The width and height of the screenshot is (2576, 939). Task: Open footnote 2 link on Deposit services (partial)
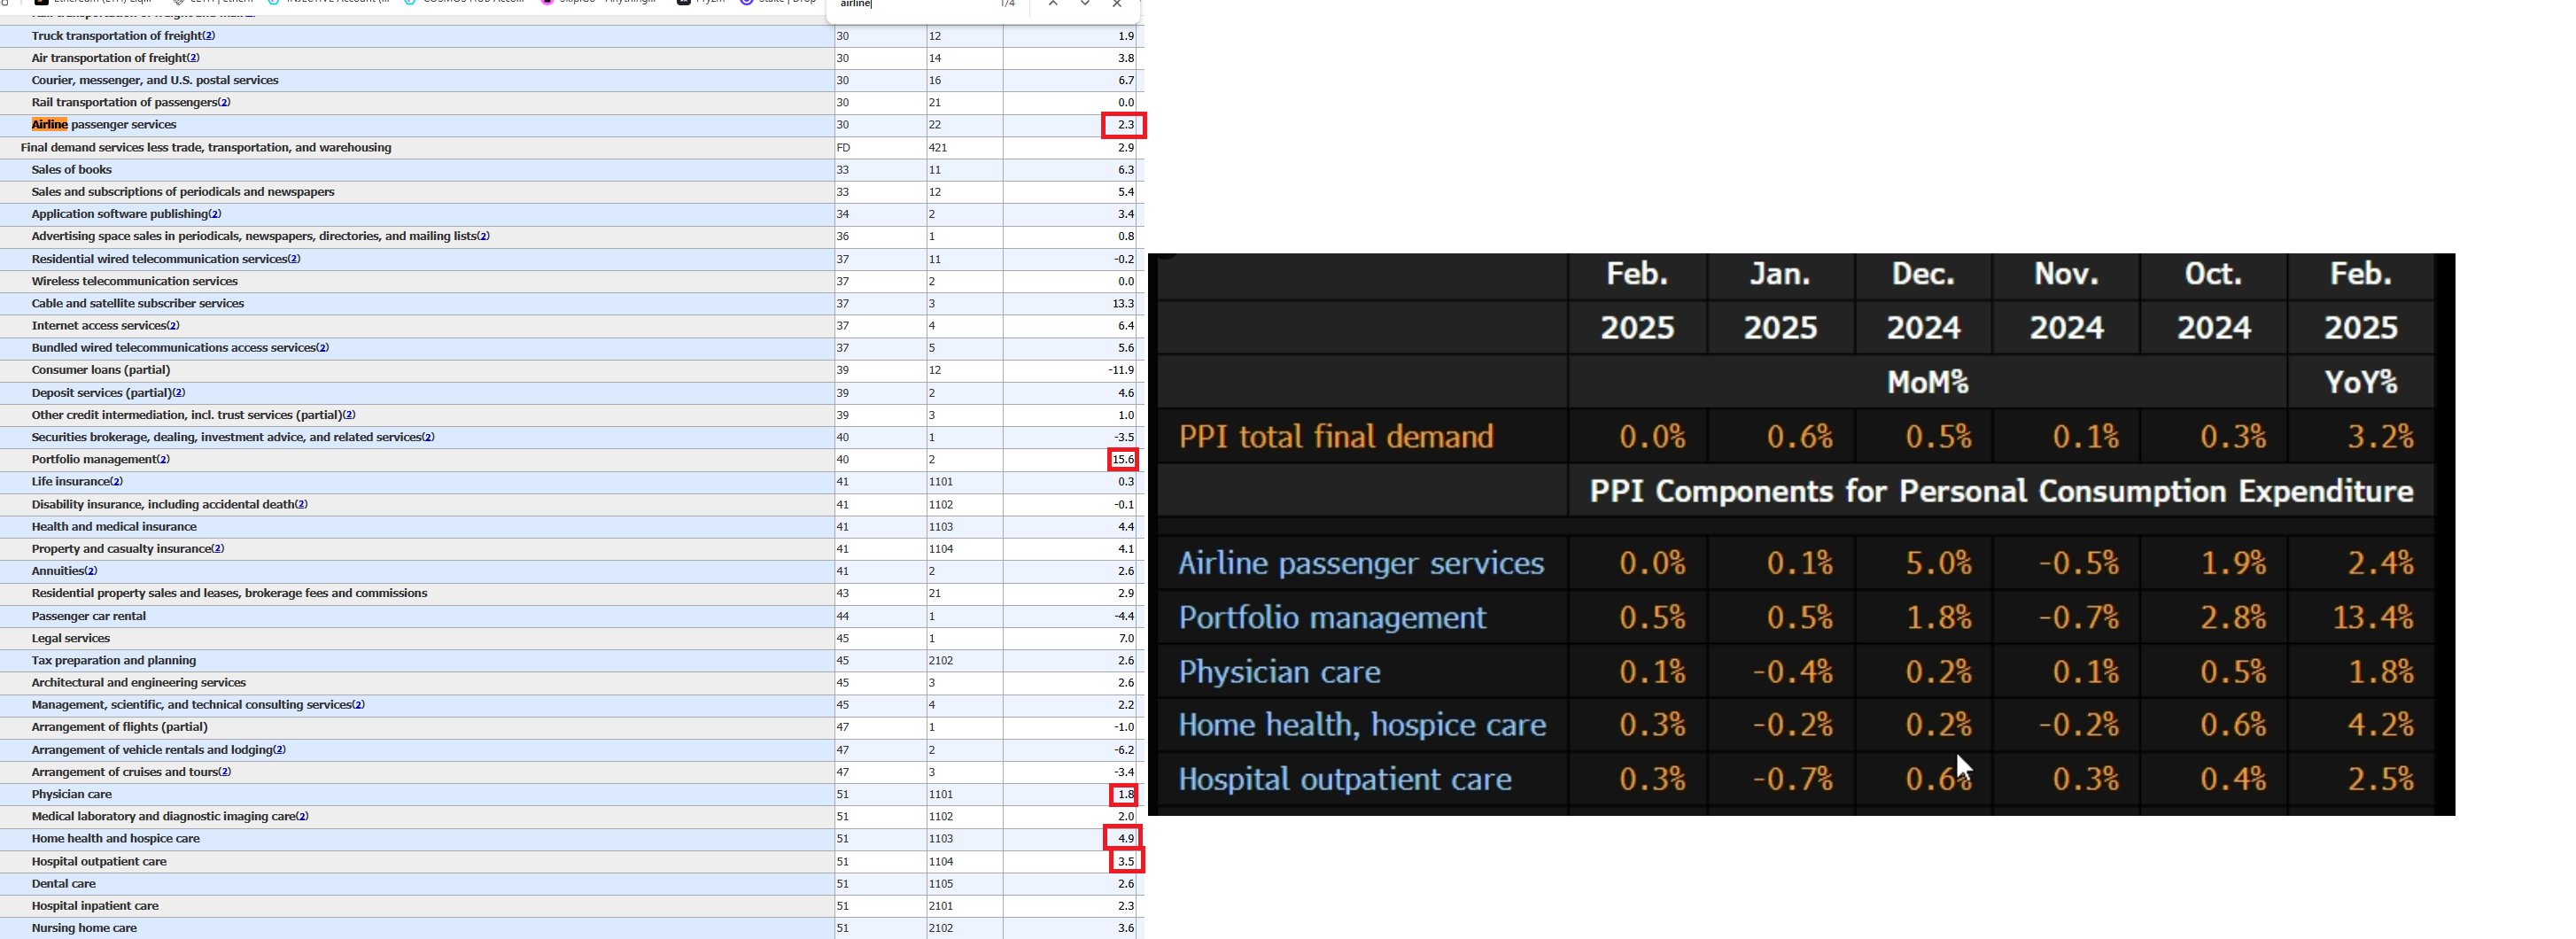pyautogui.click(x=179, y=393)
